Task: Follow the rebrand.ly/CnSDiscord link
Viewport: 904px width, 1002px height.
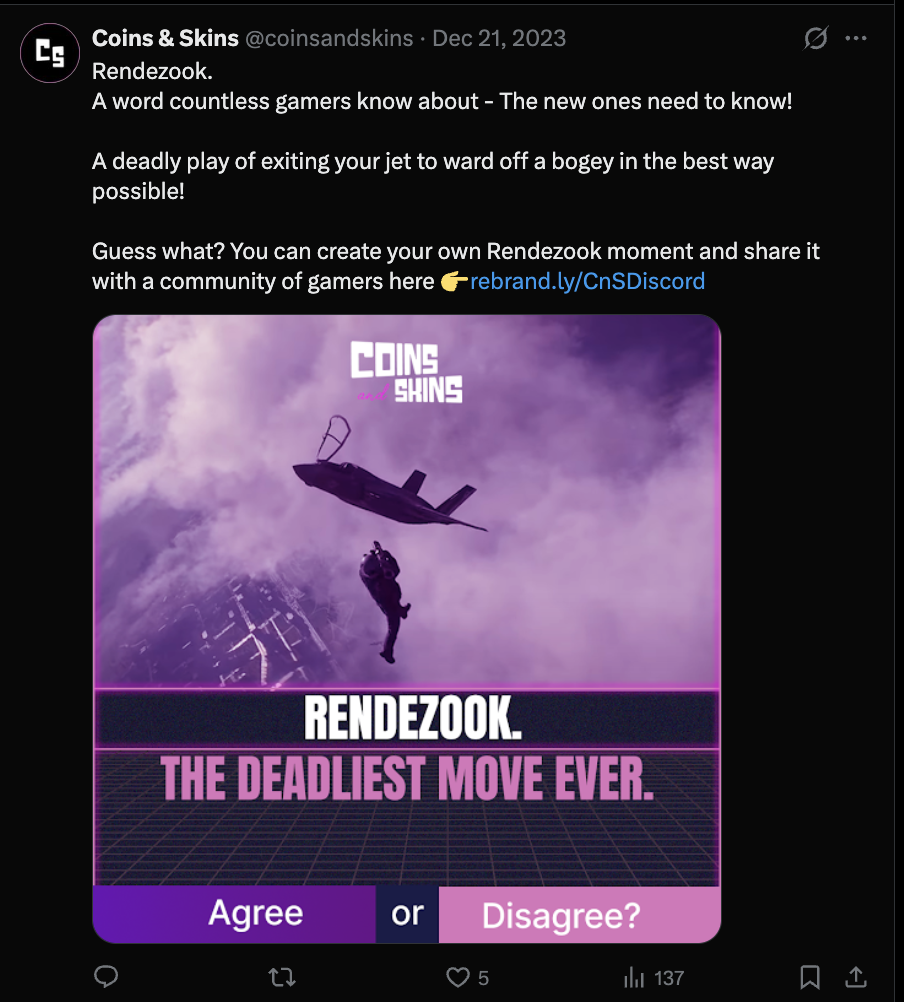Action: [x=587, y=281]
